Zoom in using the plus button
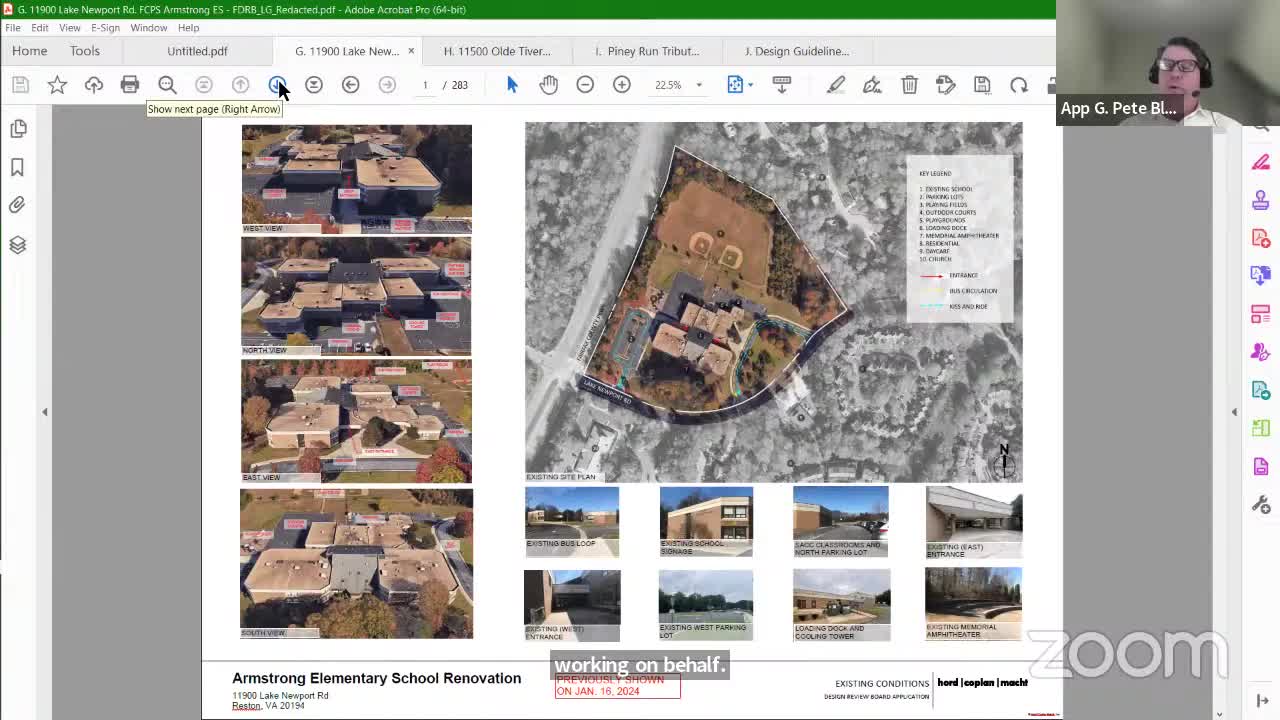 click(x=621, y=85)
